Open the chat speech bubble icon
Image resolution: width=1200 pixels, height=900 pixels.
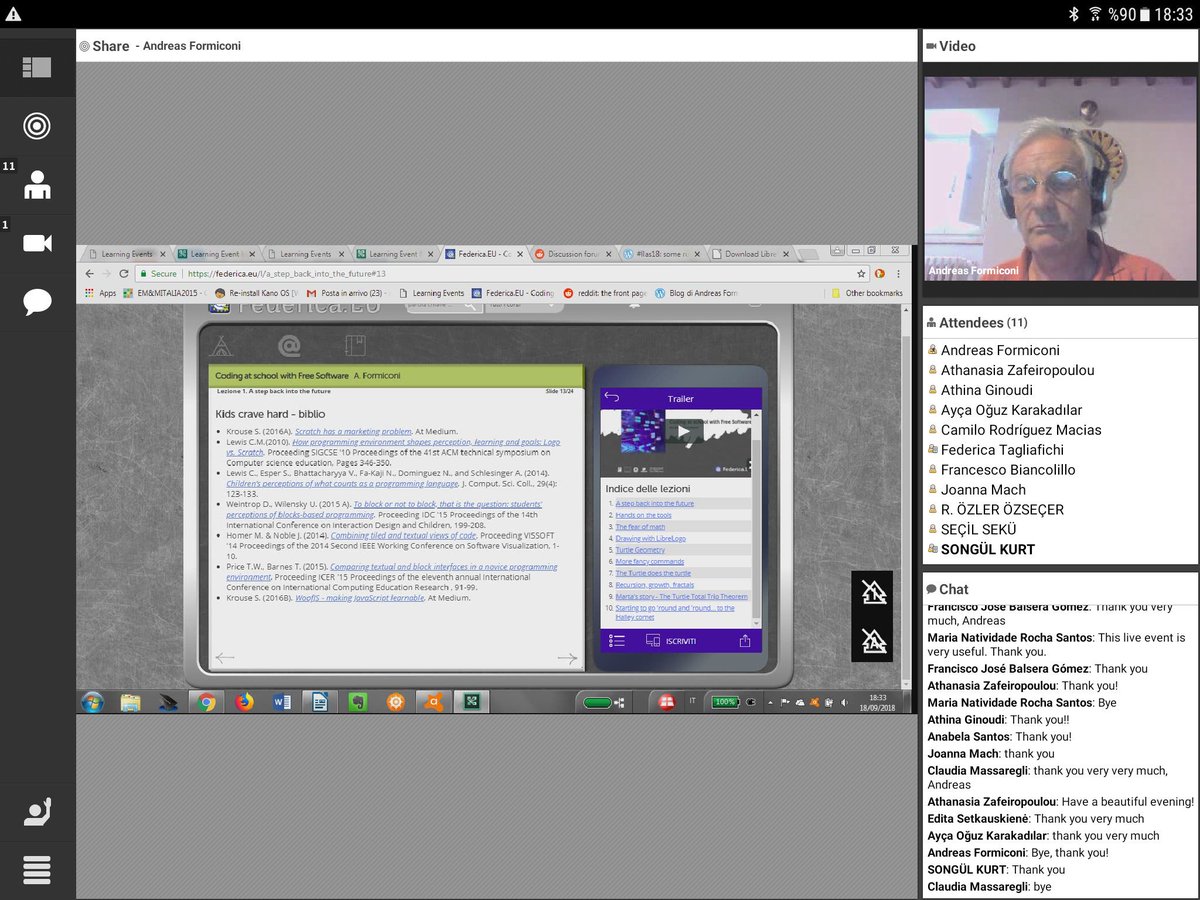37,302
